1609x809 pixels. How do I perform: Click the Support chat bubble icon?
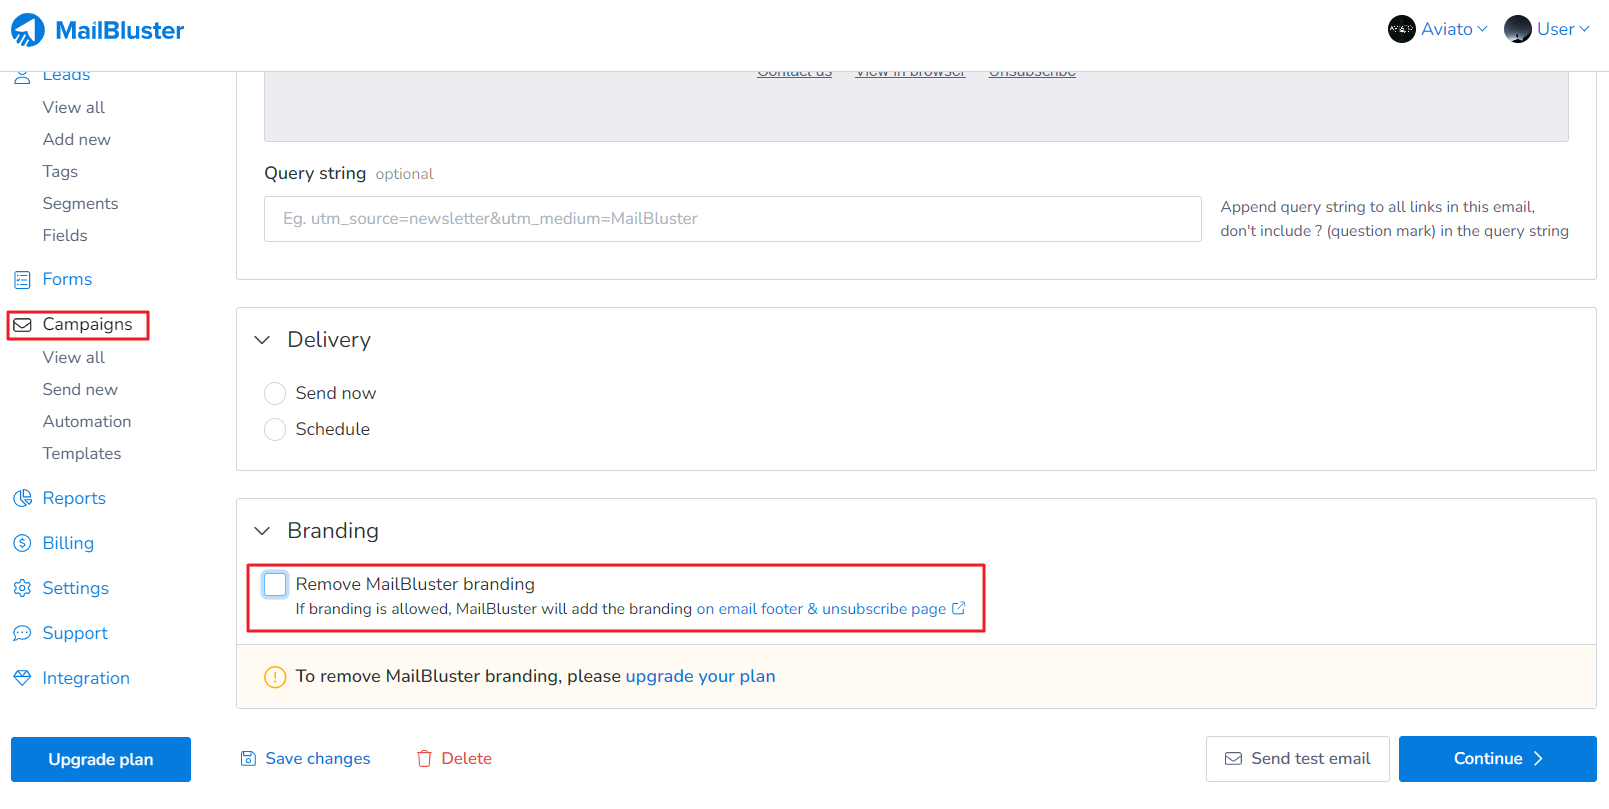(x=22, y=633)
